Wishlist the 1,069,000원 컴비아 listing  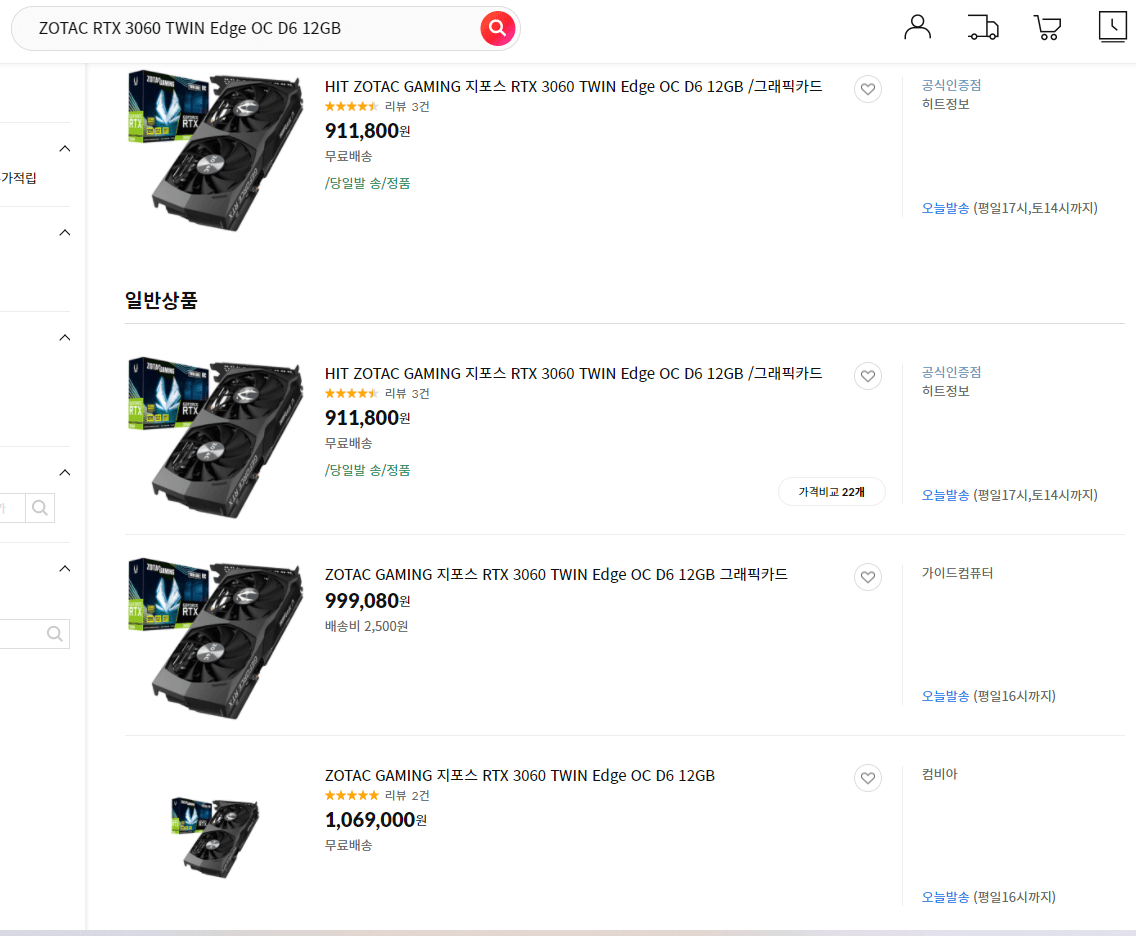867,778
